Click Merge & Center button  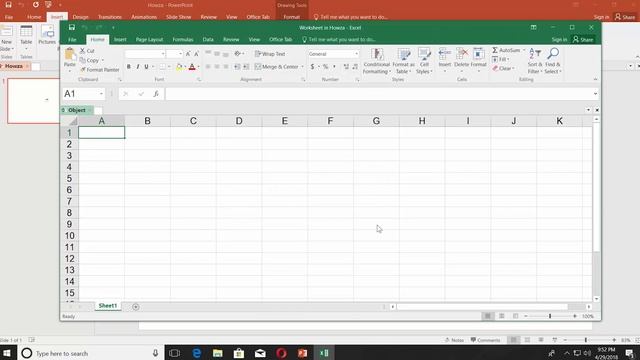coord(277,67)
